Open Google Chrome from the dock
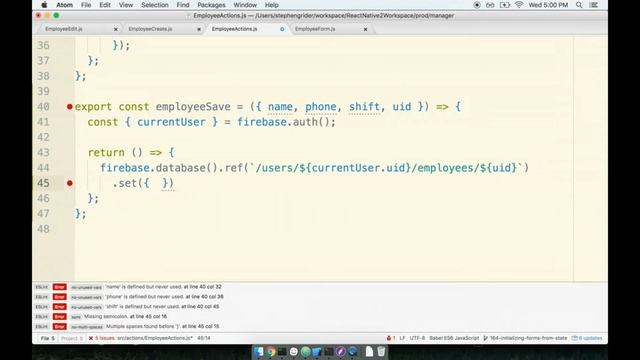 pos(270,351)
